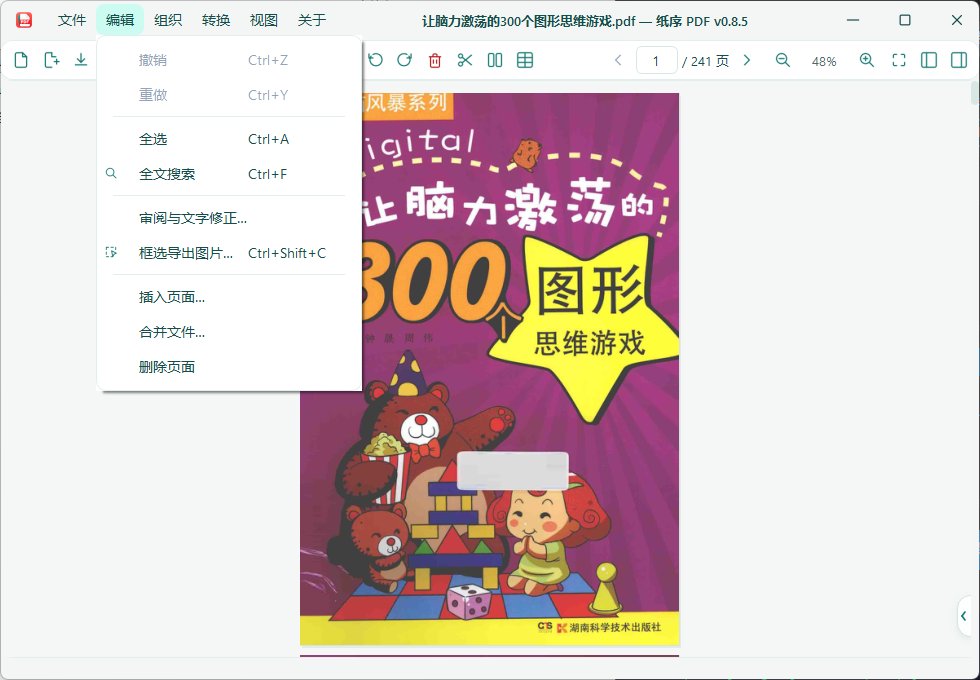Close the 纸序 PDF window
This screenshot has height=680, width=980.
(x=957, y=20)
